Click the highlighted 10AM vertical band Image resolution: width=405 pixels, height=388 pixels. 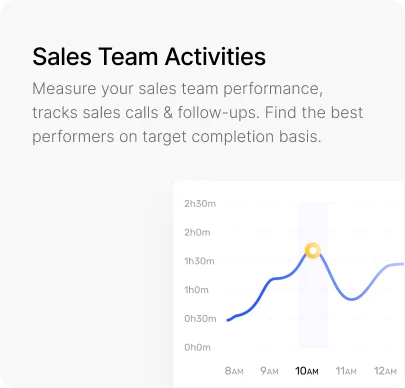(313, 275)
